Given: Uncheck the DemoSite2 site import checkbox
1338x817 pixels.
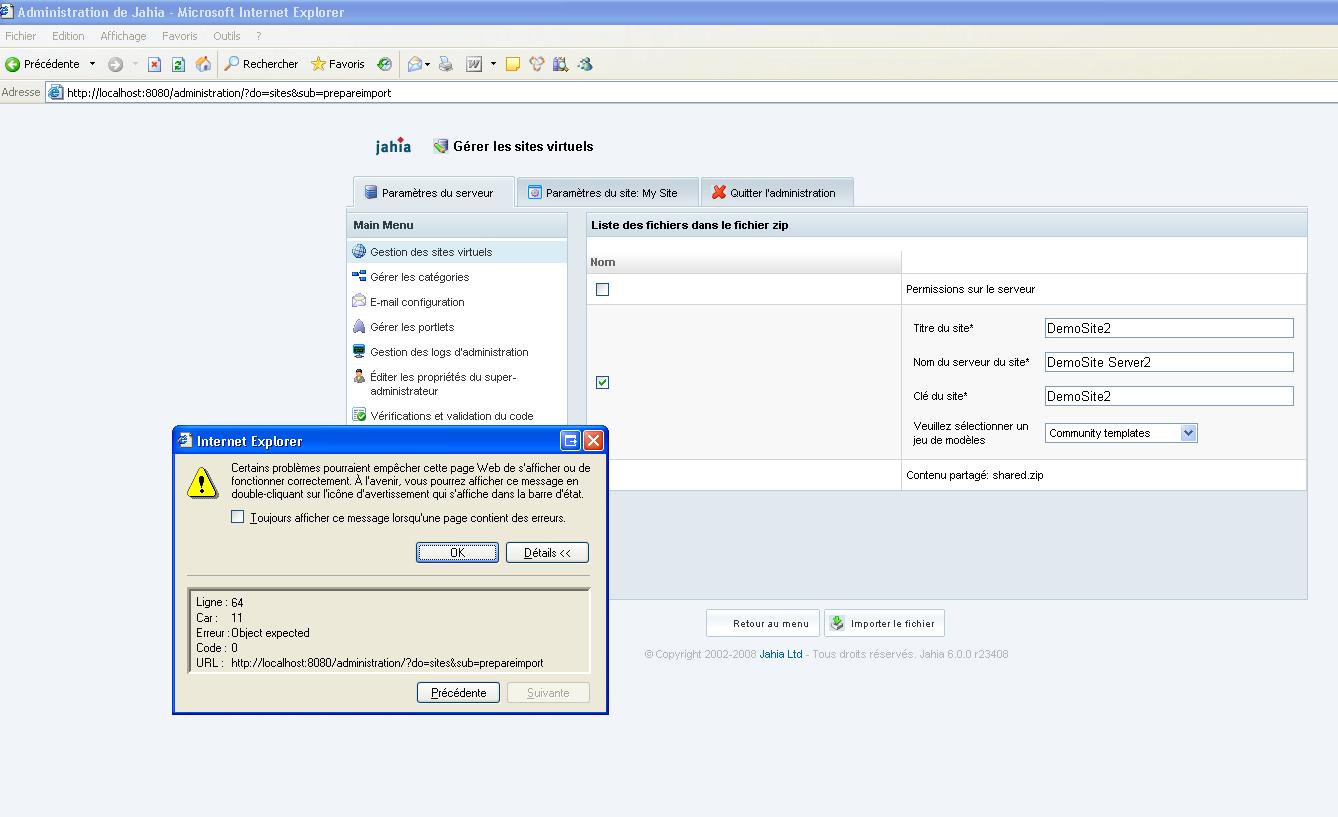Looking at the screenshot, I should point(602,382).
